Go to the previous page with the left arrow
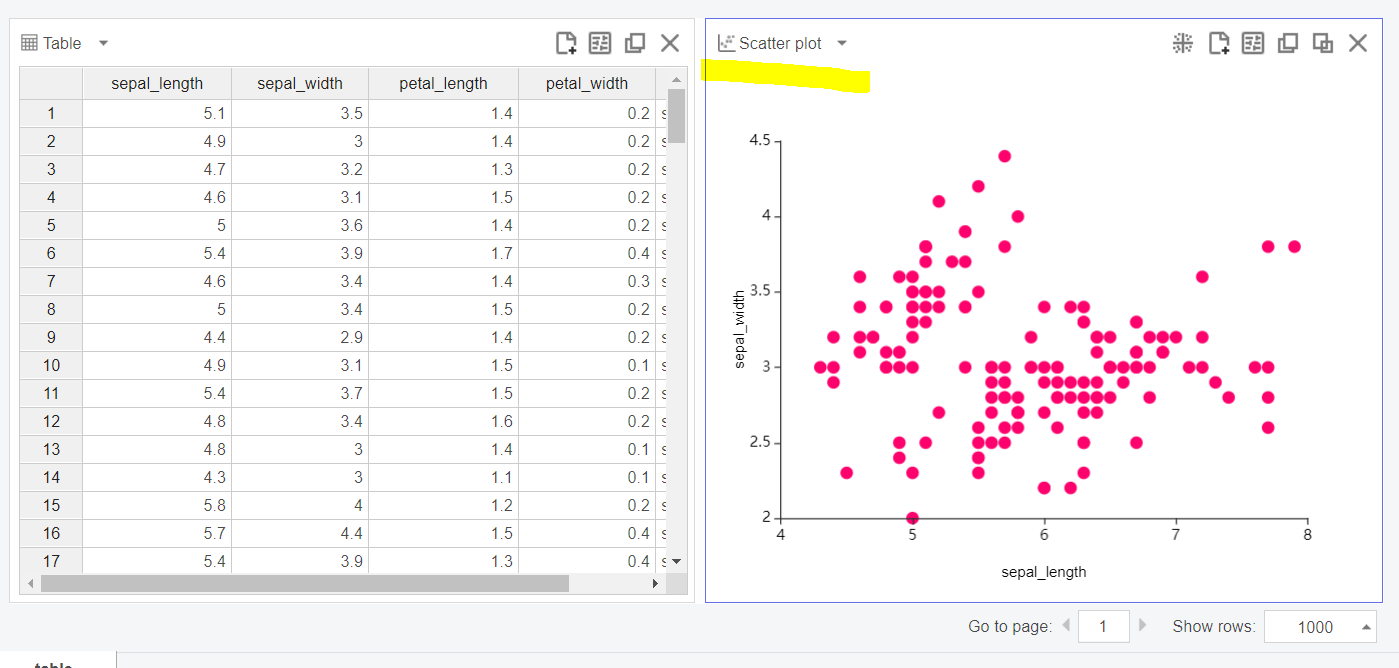Image resolution: width=1399 pixels, height=668 pixels. [1066, 625]
